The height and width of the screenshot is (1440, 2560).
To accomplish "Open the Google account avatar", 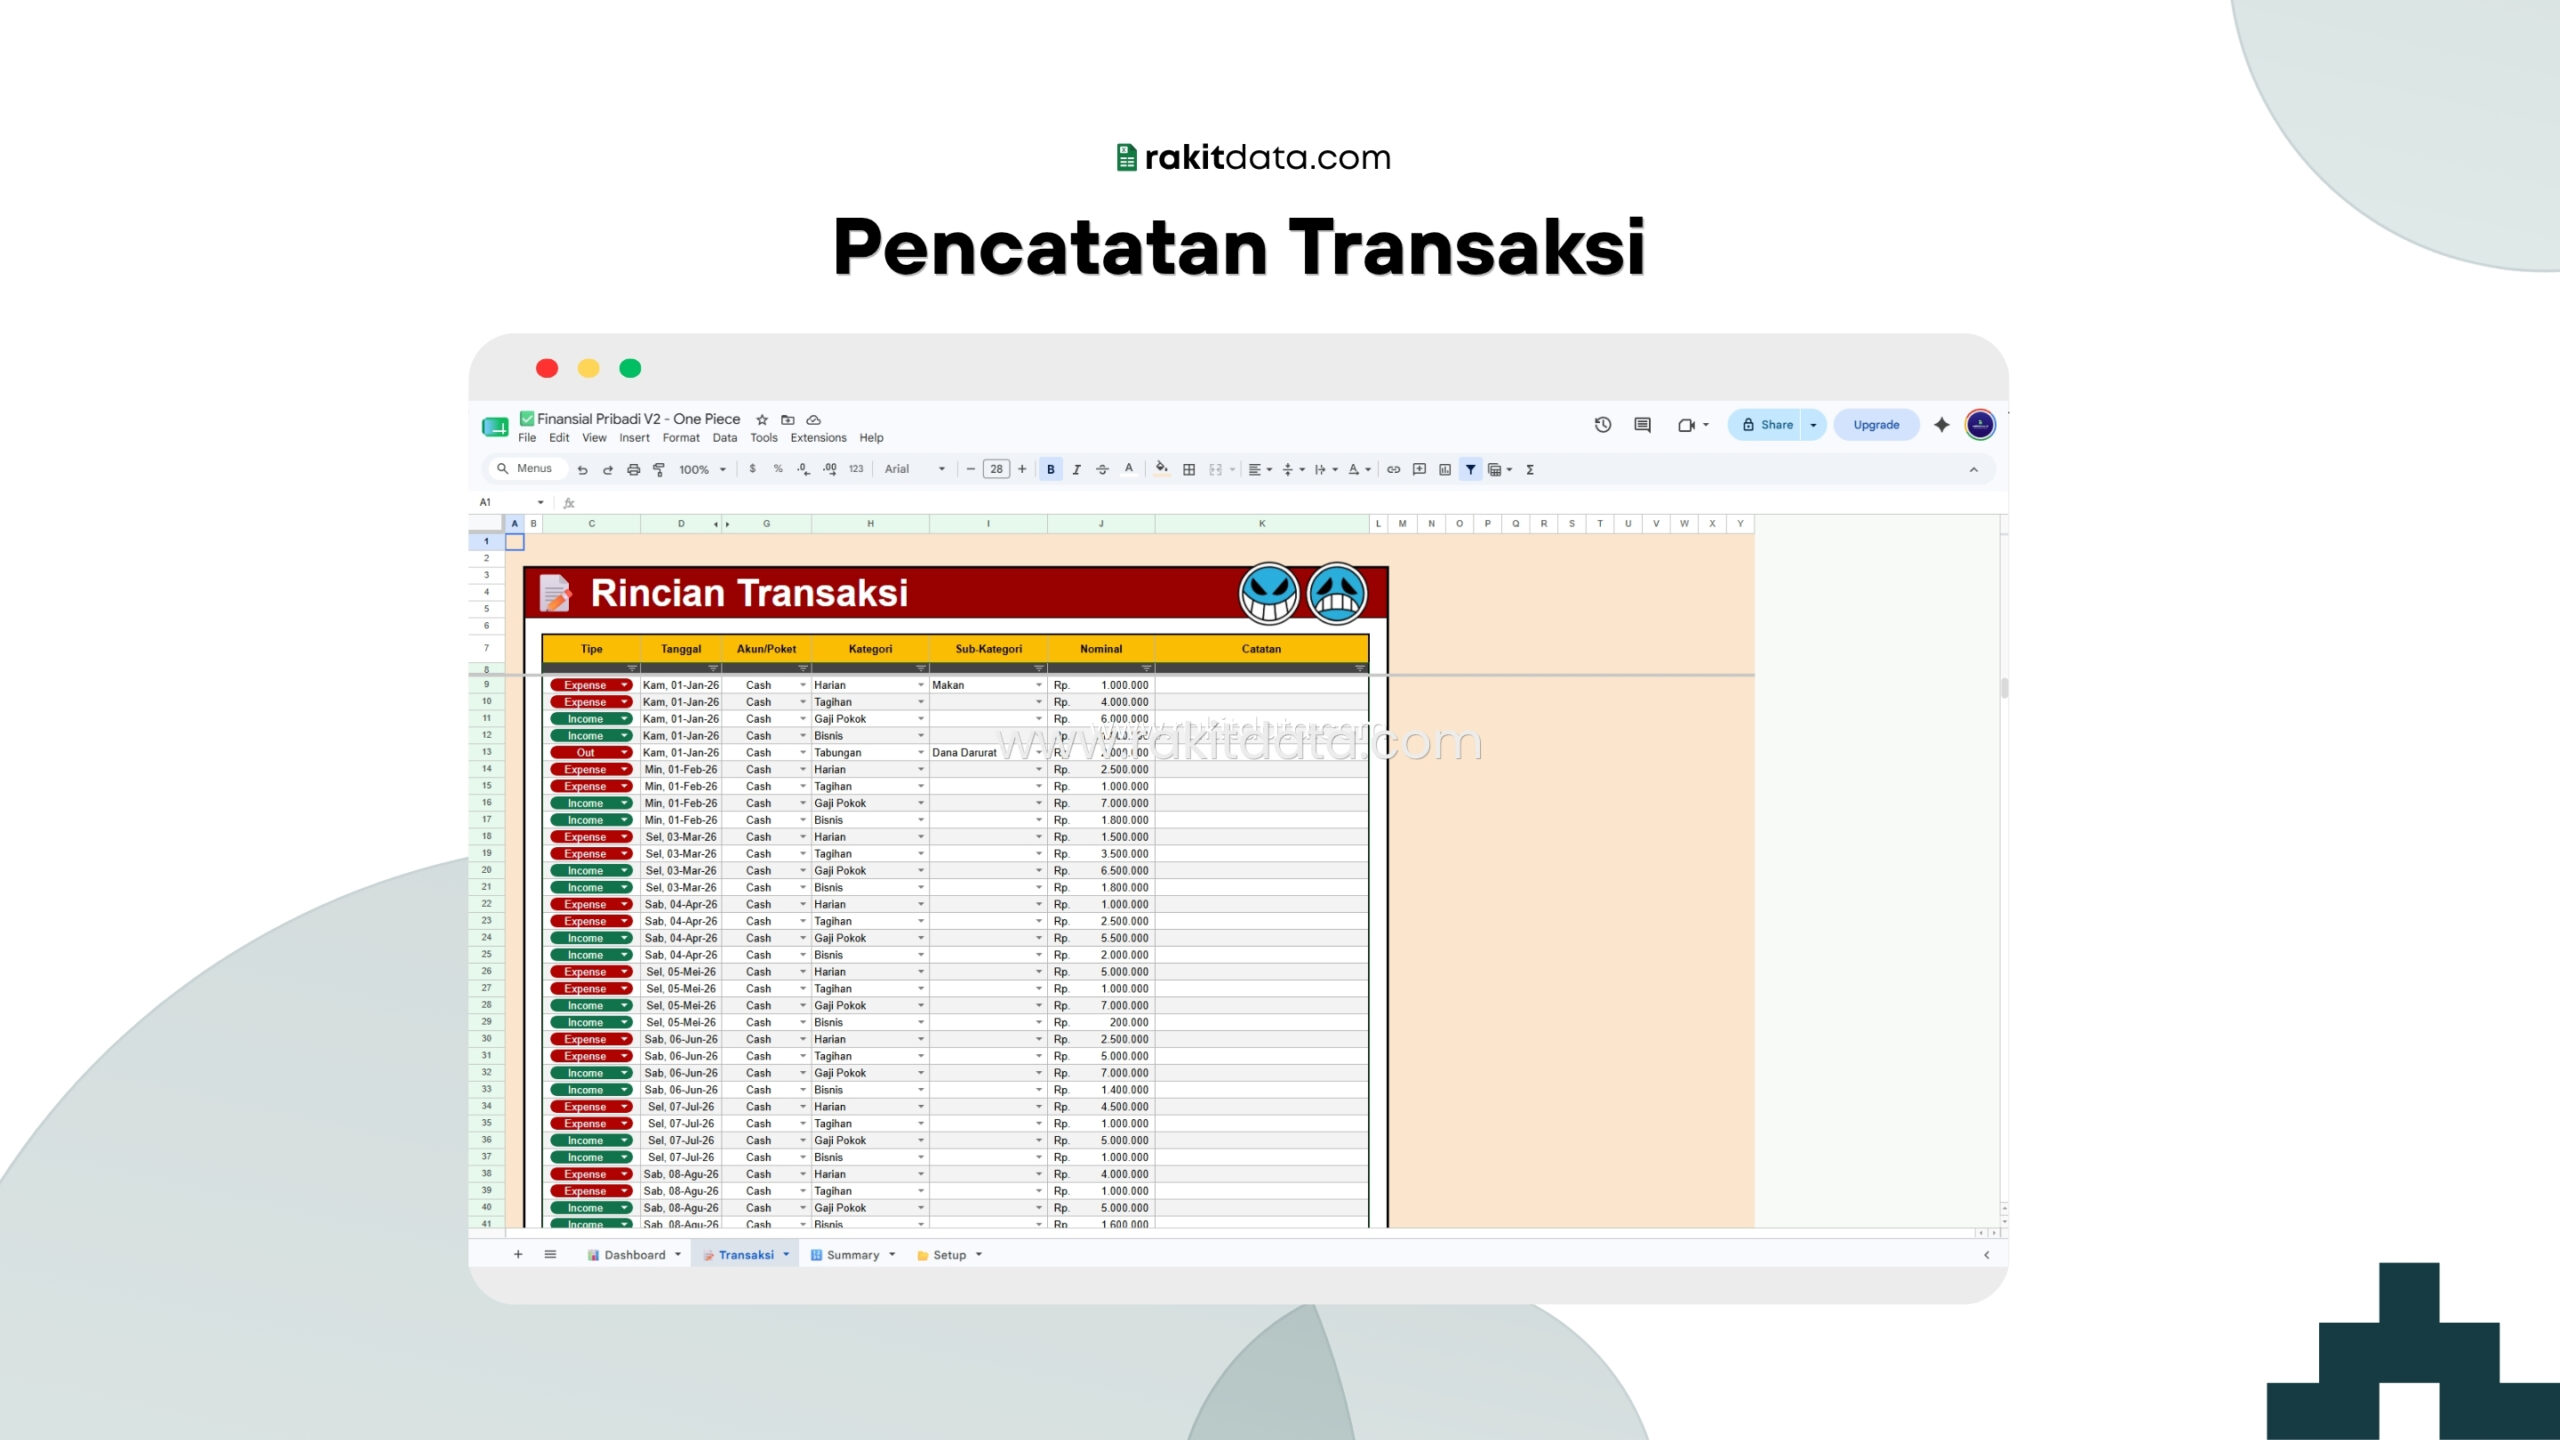I will (x=1980, y=425).
